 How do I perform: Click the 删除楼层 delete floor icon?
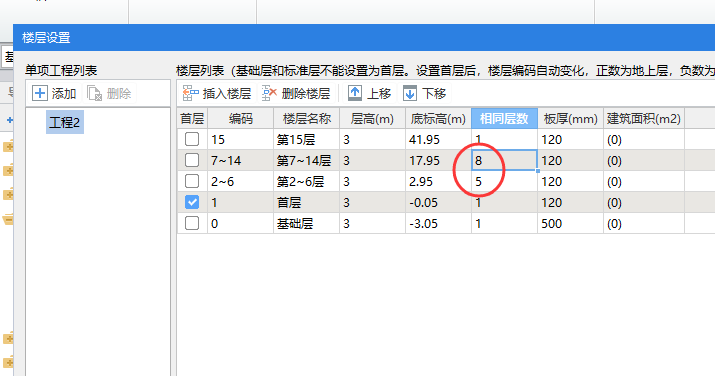pyautogui.click(x=269, y=93)
